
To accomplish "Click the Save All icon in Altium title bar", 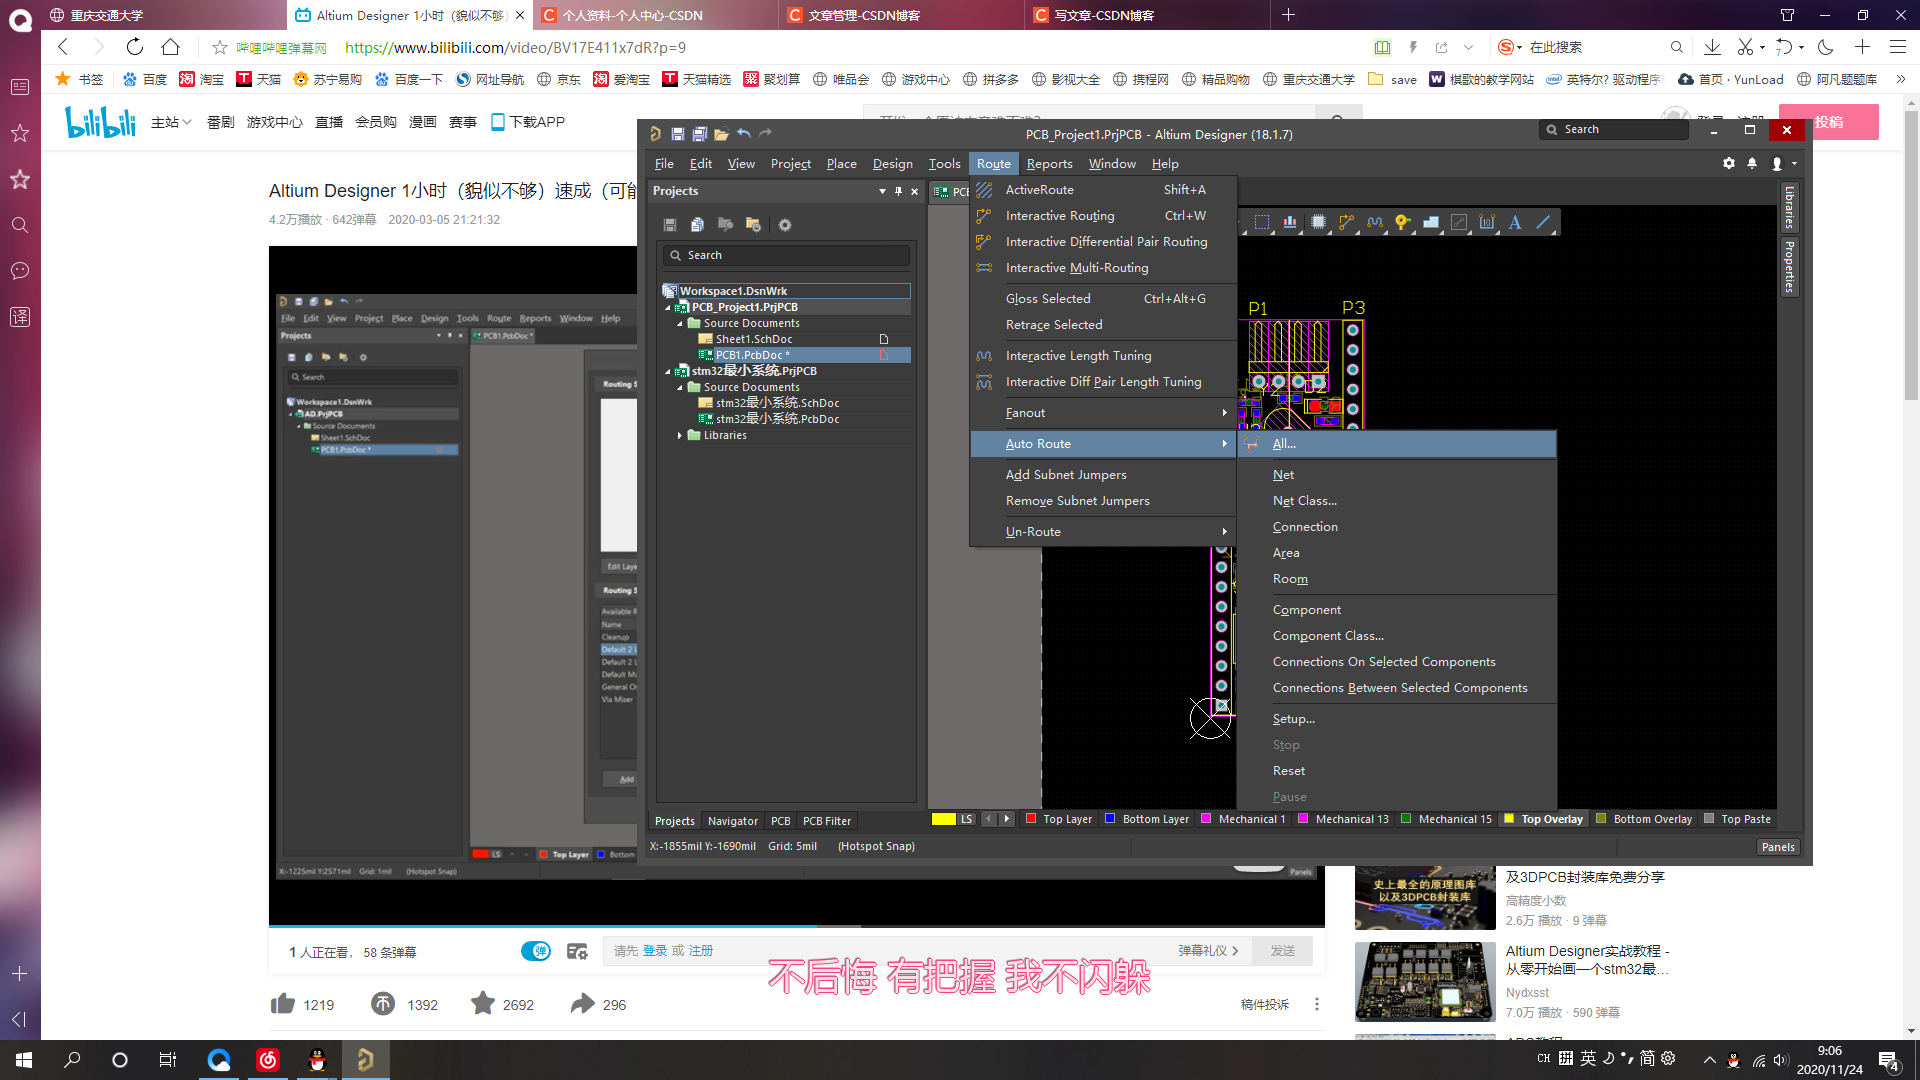I will point(699,133).
